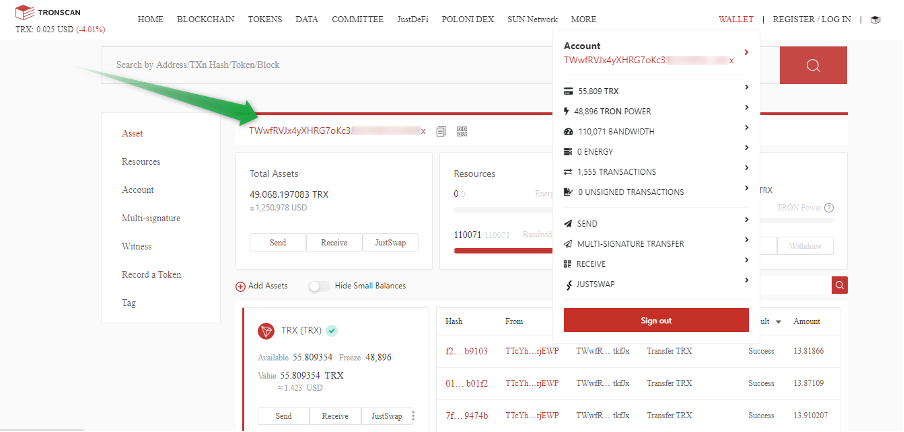Click the QR icon beside RECEIVE in menu
The height and width of the screenshot is (432, 904).
pos(568,264)
